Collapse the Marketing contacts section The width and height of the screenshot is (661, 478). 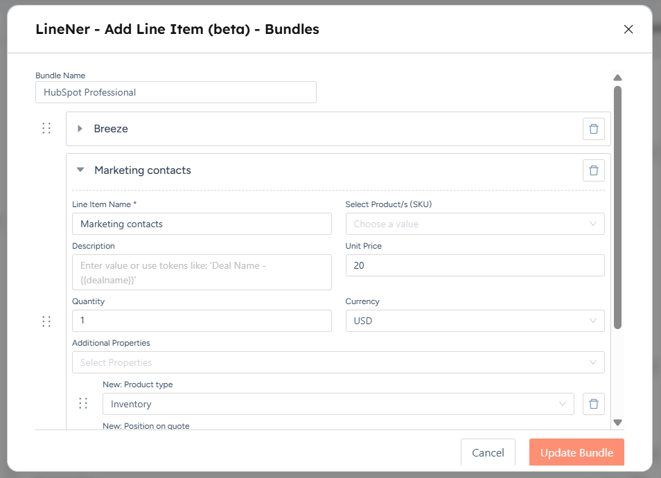(x=80, y=170)
